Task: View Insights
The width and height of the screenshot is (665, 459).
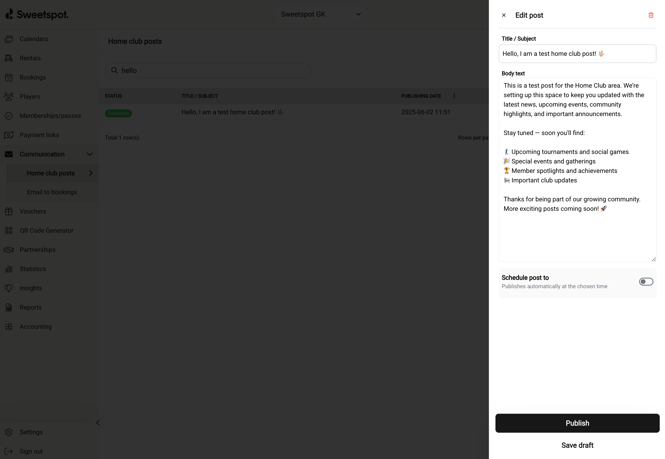Action: pyautogui.click(x=31, y=288)
